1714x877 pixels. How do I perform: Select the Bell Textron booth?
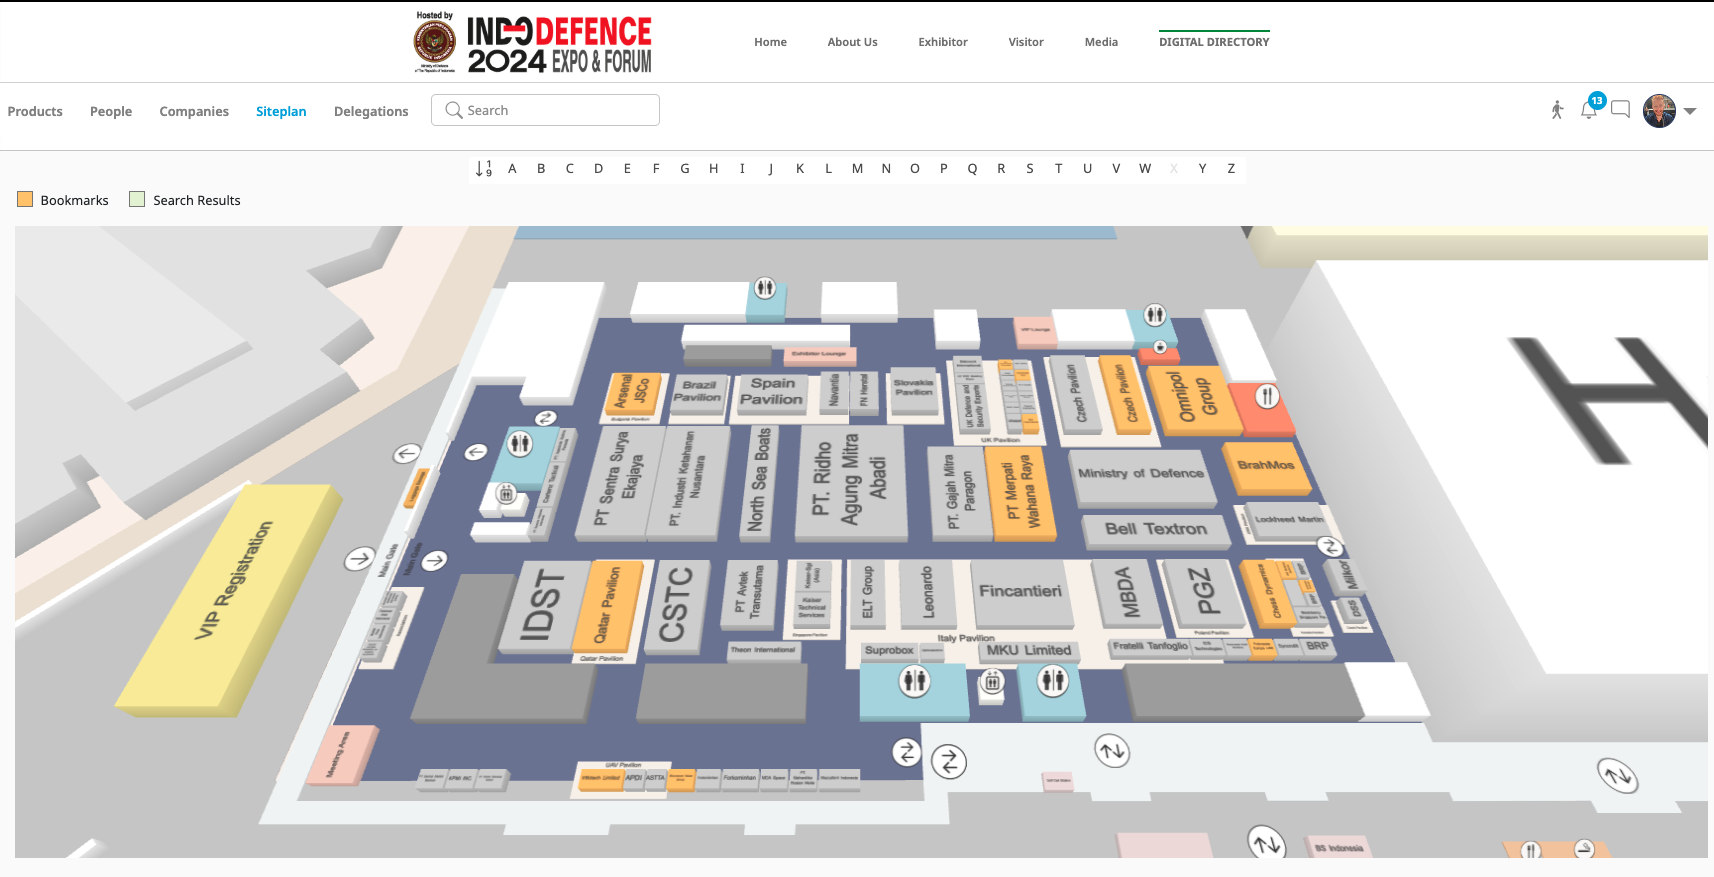[x=1156, y=530]
